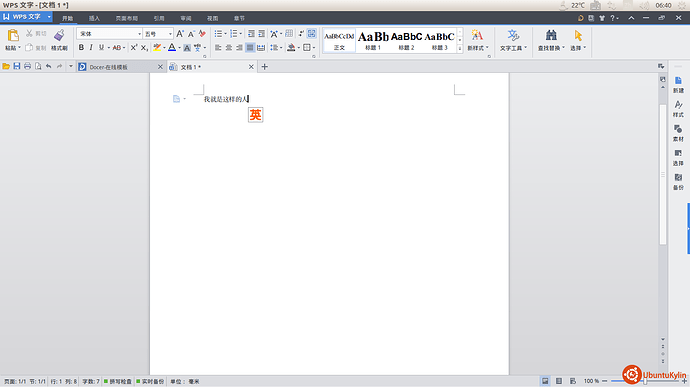Apply subscript X₂ formatting
Viewport: 690px width, 387px height.
click(x=144, y=48)
